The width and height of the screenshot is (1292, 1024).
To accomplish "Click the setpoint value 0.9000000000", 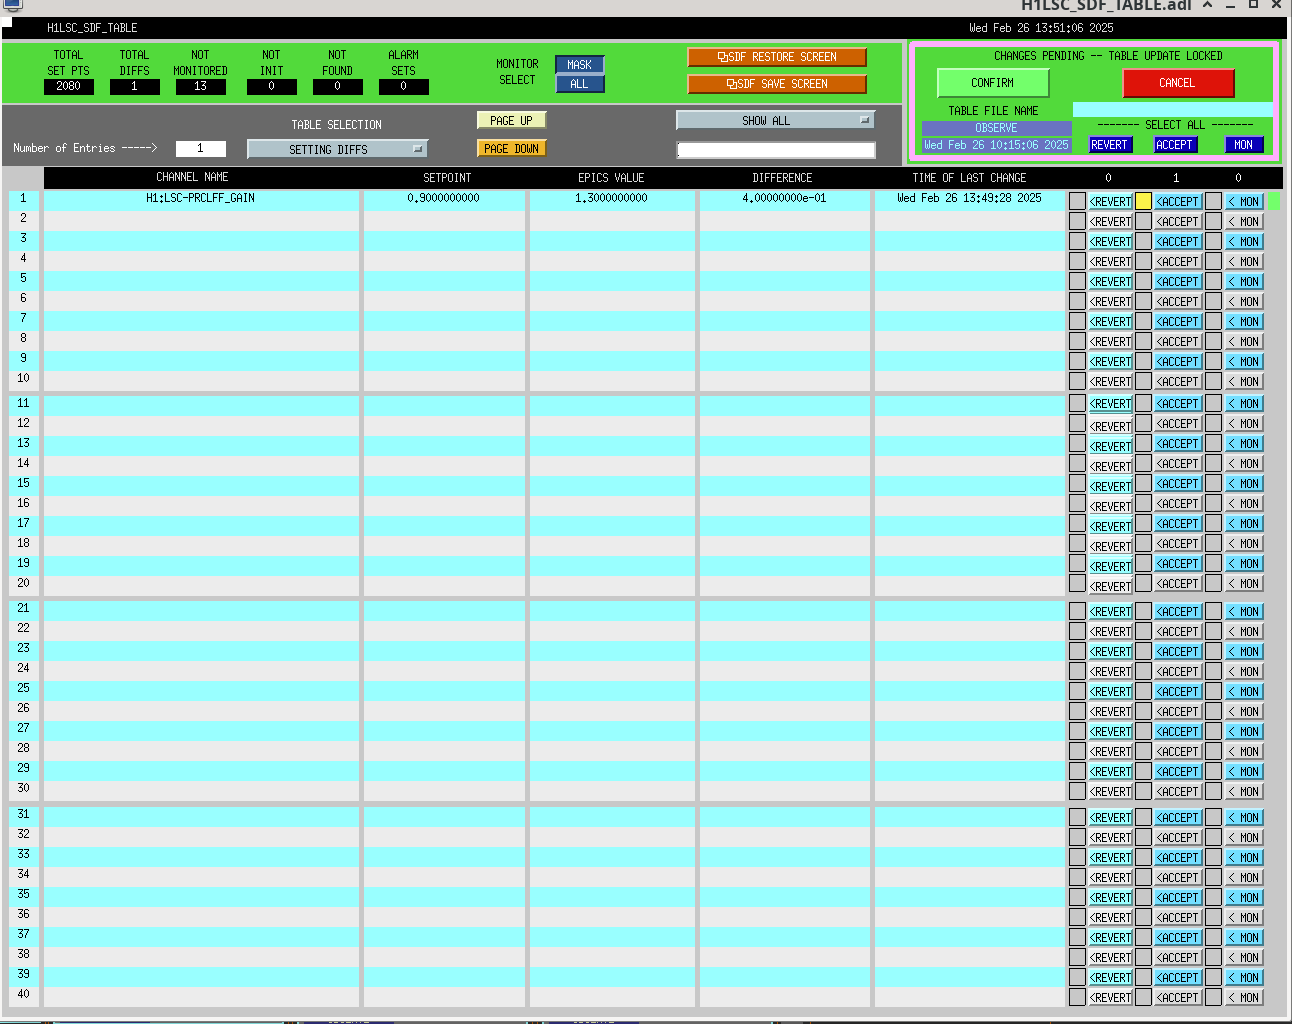I will (444, 198).
